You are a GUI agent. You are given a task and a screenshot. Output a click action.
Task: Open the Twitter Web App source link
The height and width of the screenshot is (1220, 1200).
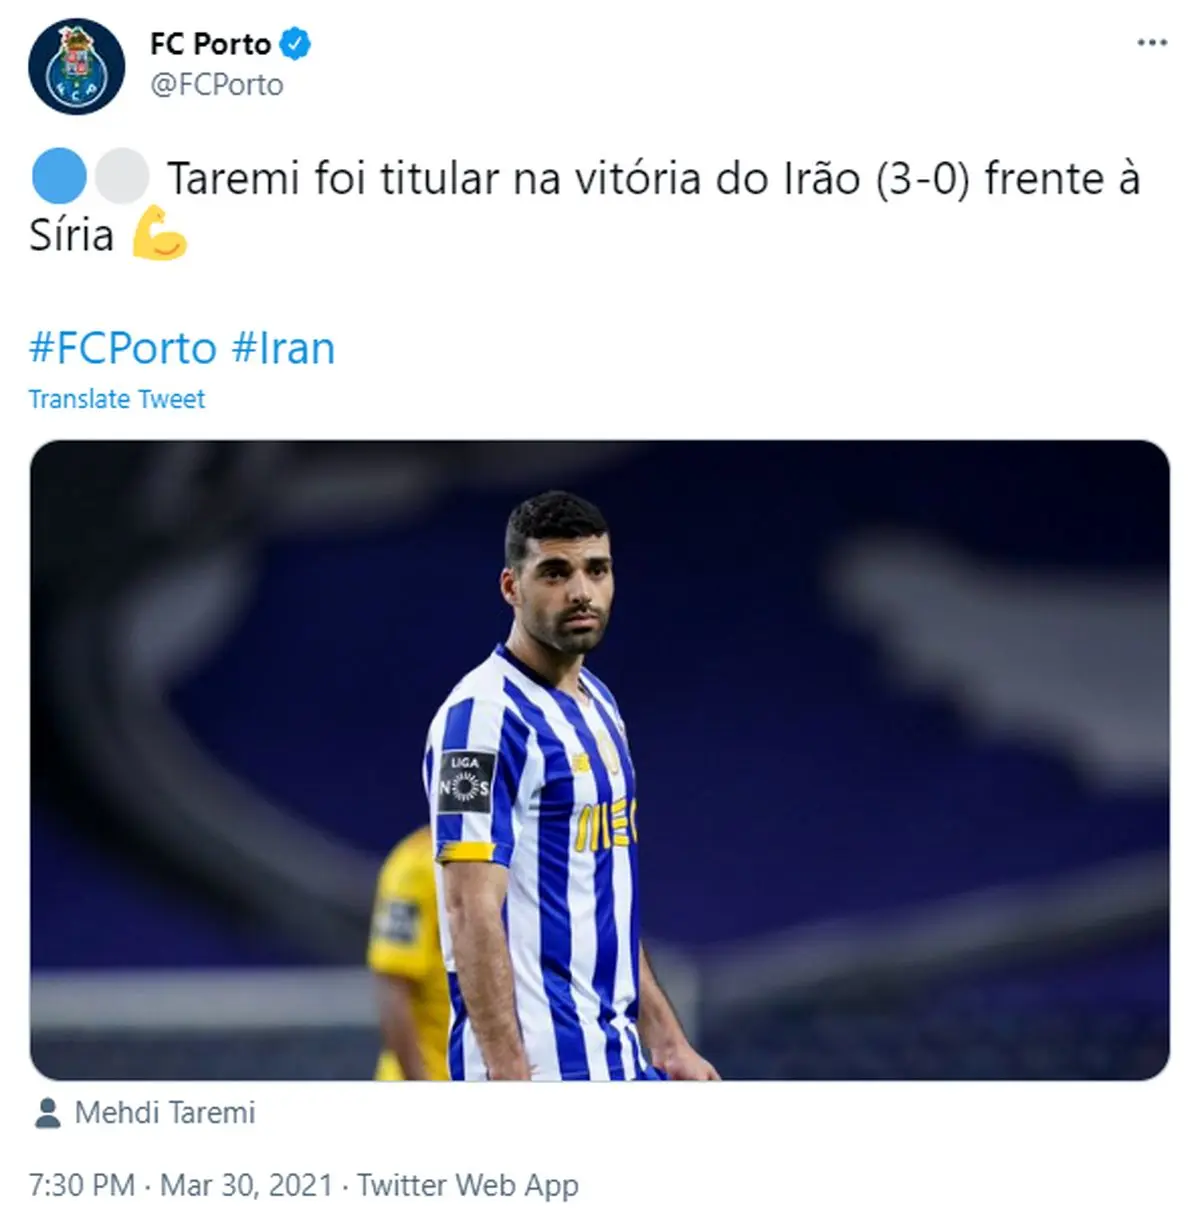click(x=468, y=1185)
